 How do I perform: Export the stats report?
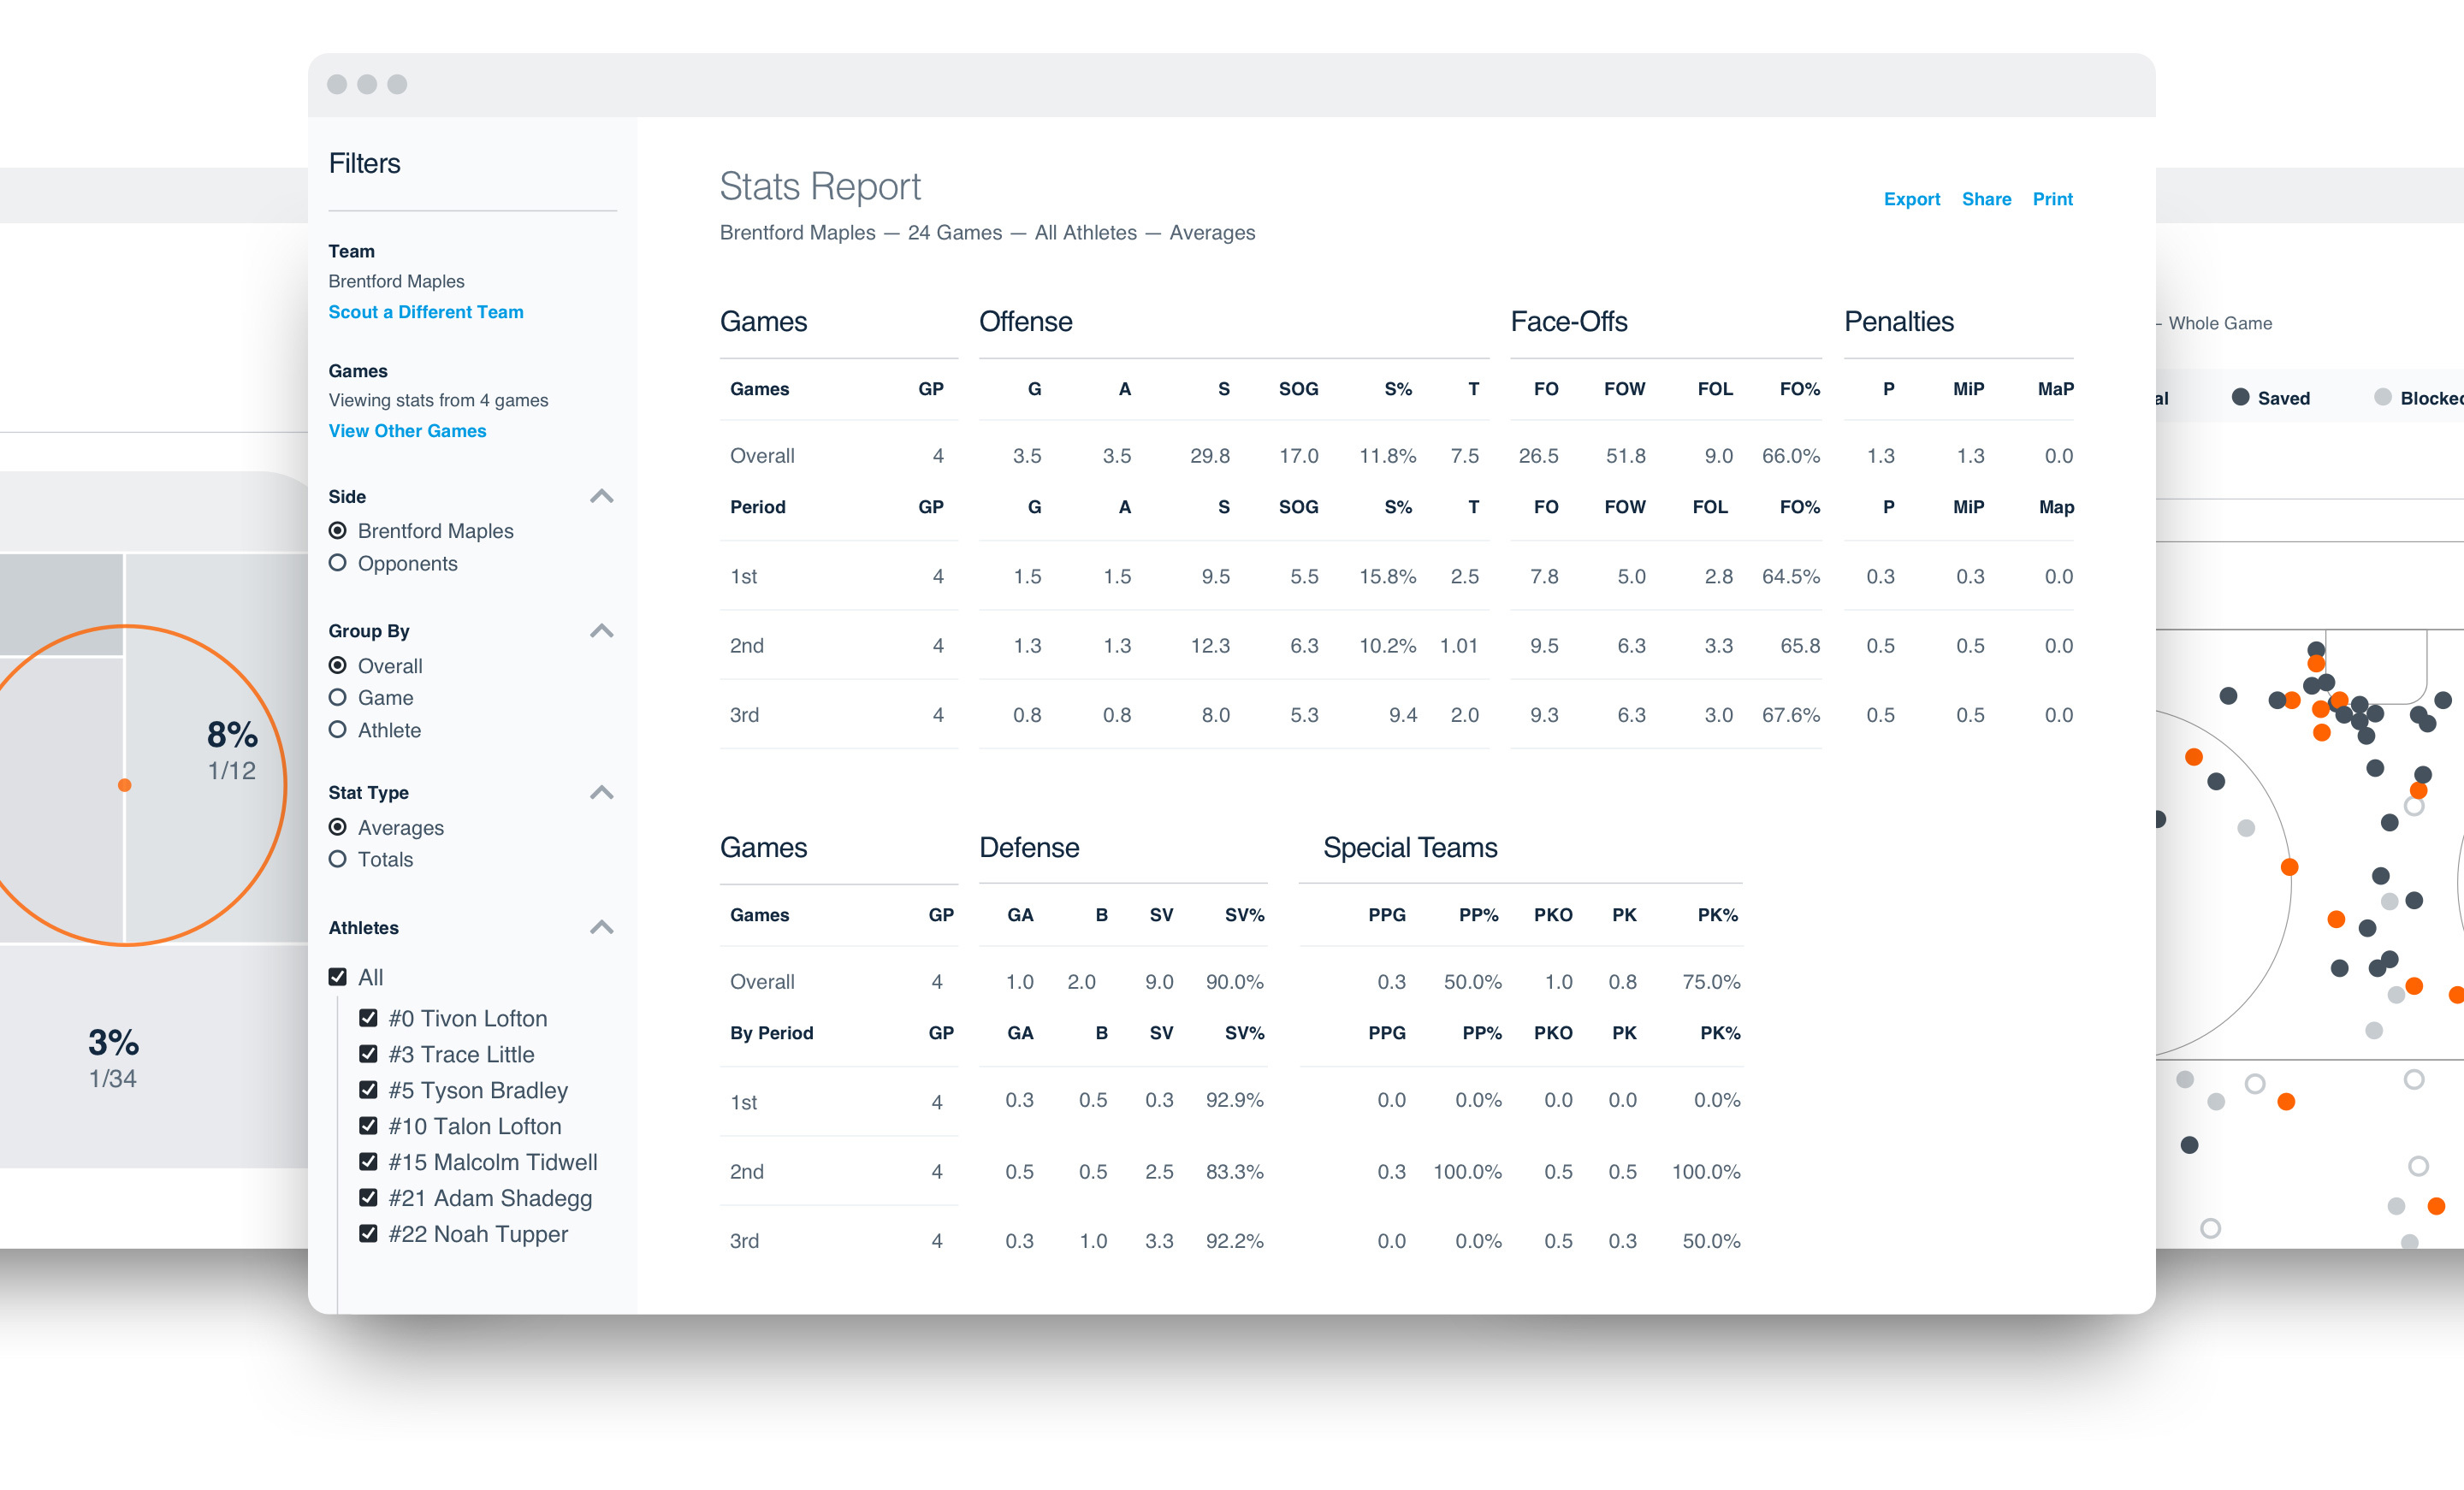click(x=1911, y=199)
